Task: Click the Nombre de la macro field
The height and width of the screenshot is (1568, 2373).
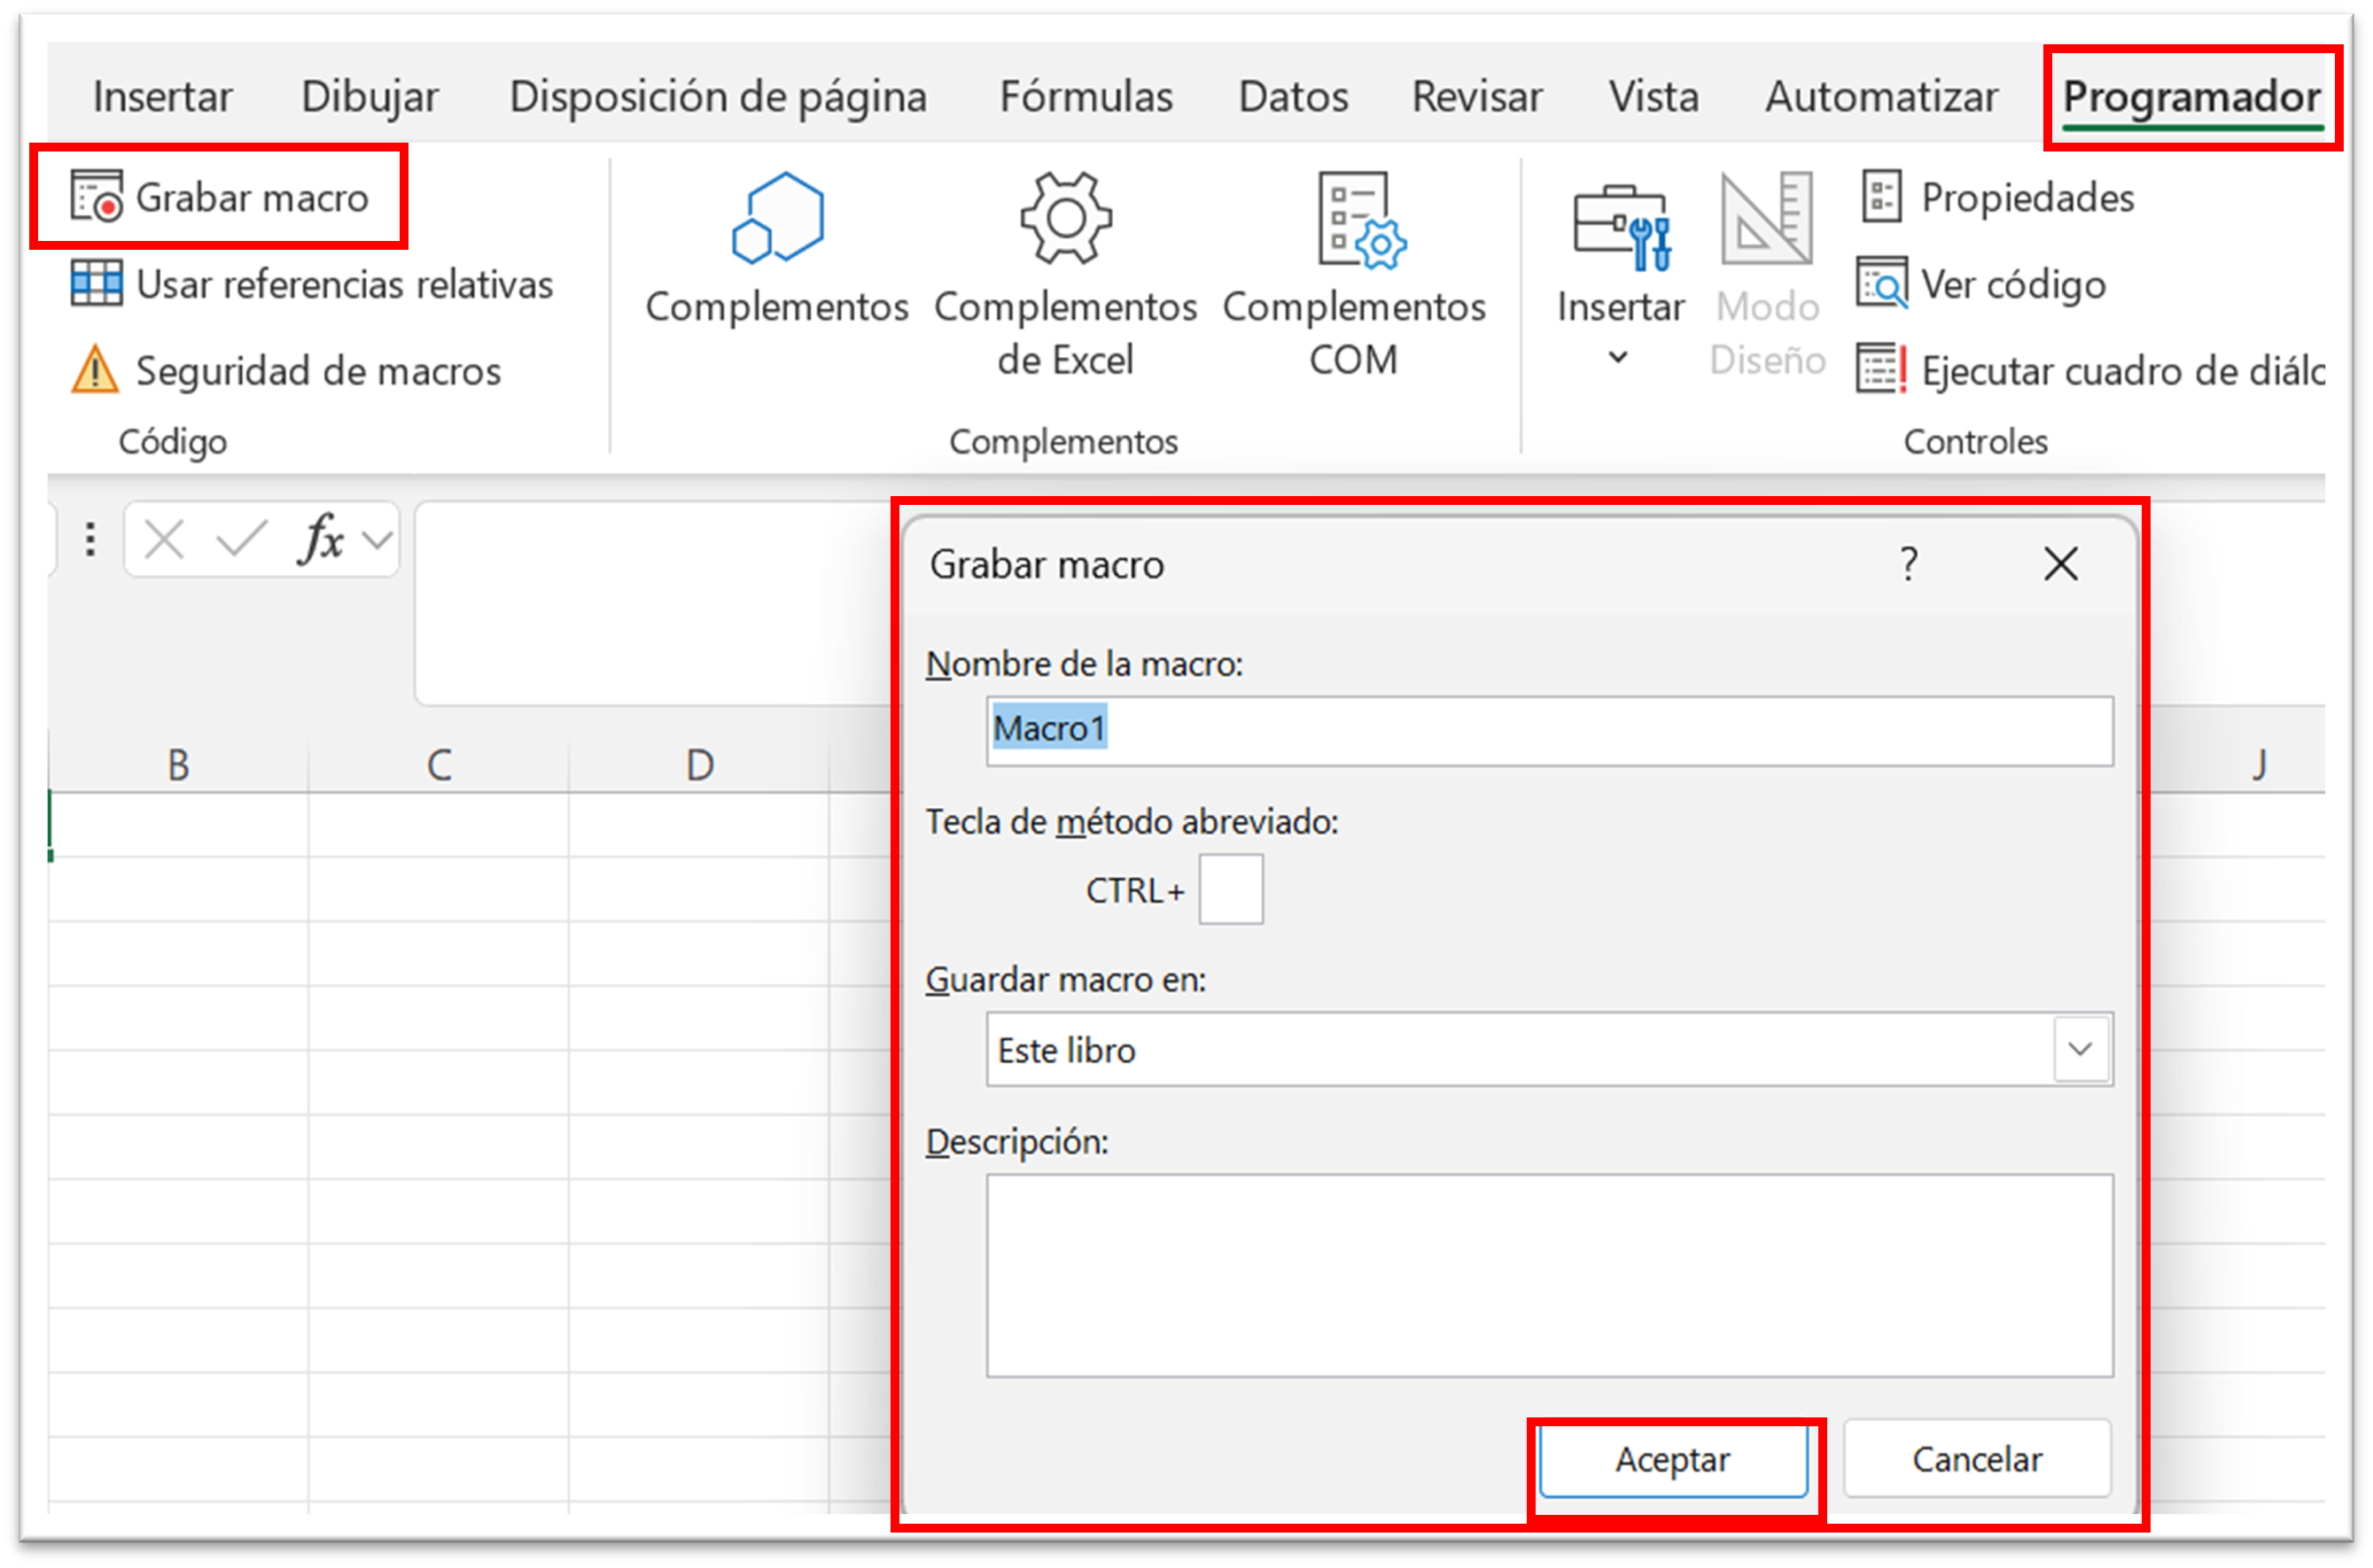Action: [1548, 730]
